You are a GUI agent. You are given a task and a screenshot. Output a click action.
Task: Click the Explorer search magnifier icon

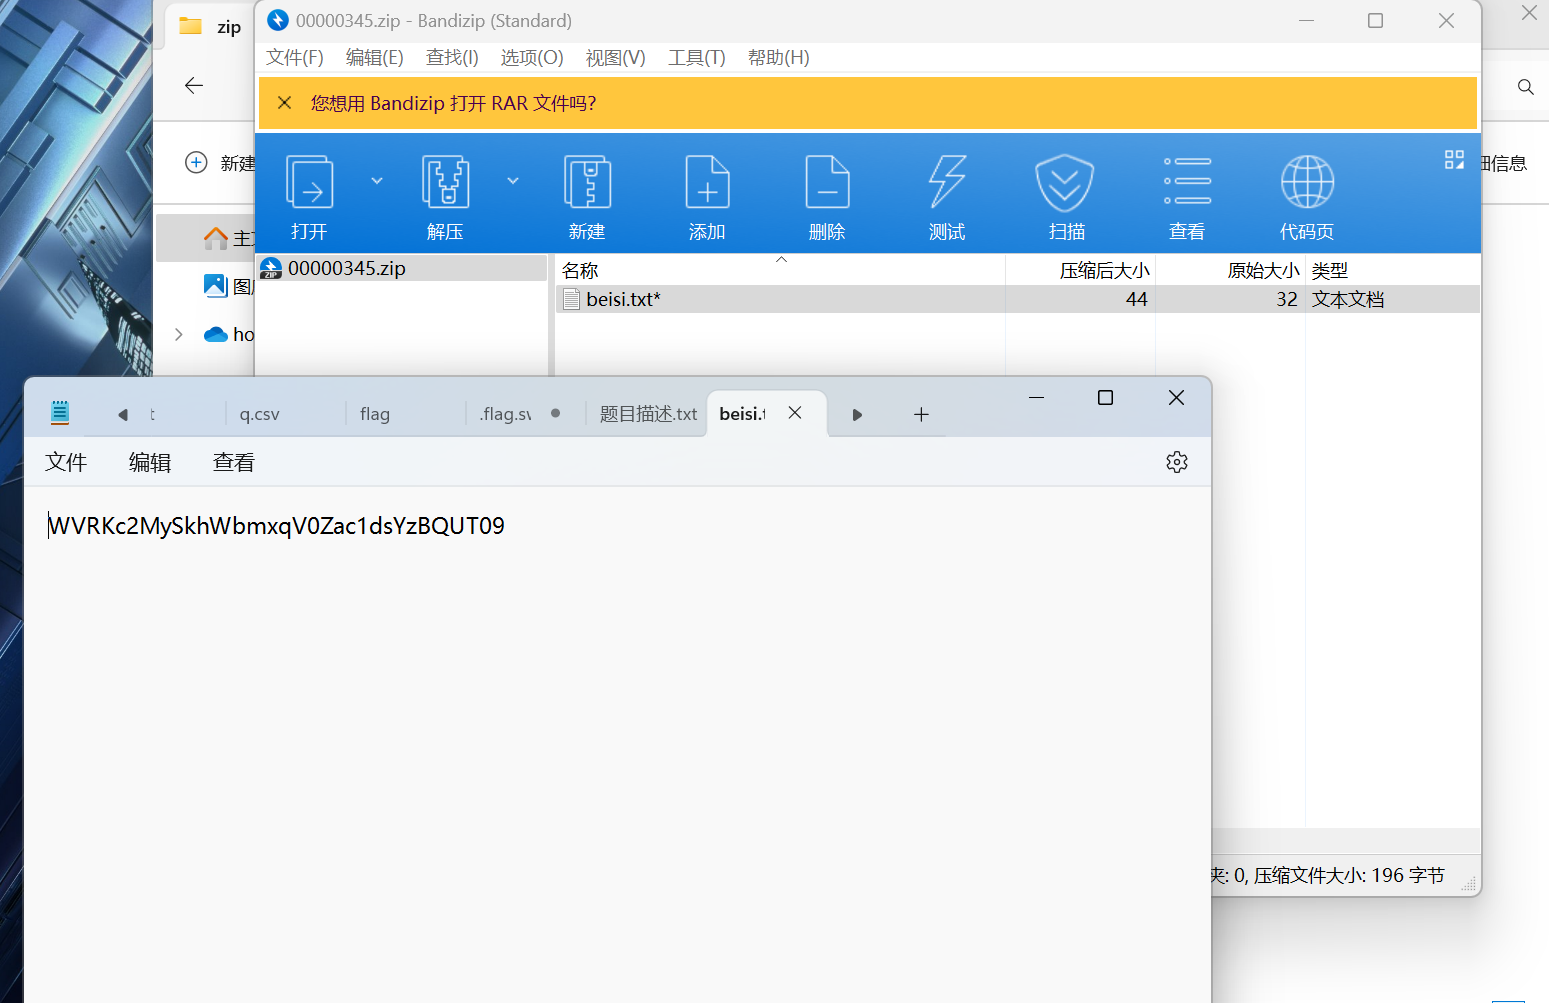[x=1526, y=87]
